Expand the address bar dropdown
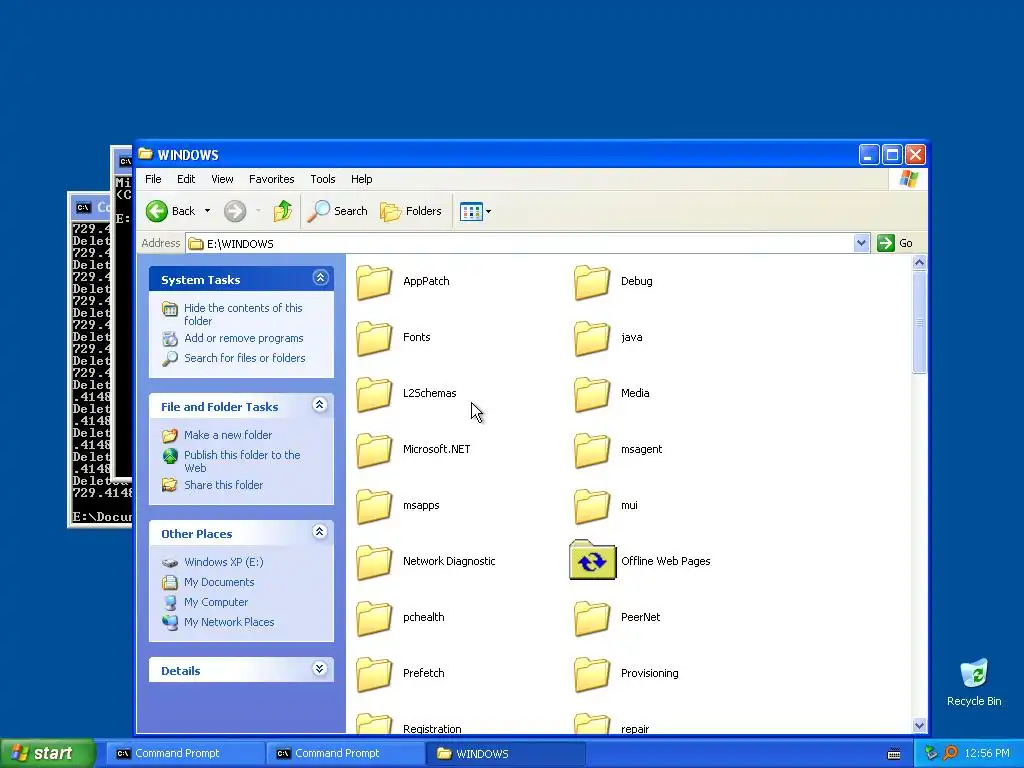Image resolution: width=1024 pixels, height=768 pixels. (861, 243)
